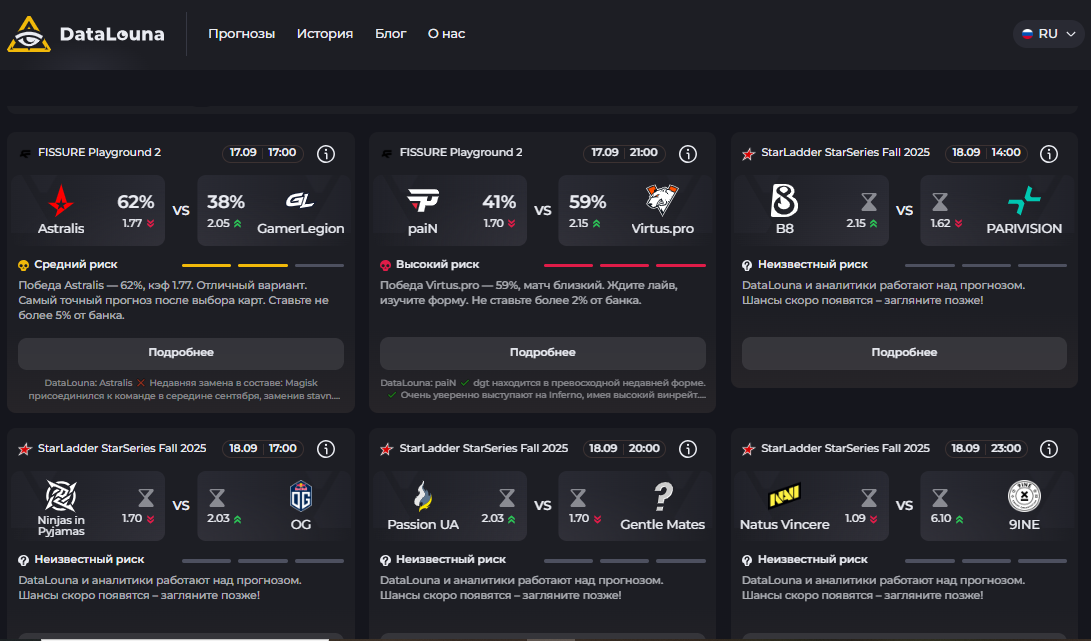Click the PARIVISION team logo
The height and width of the screenshot is (641, 1091).
coord(1024,201)
